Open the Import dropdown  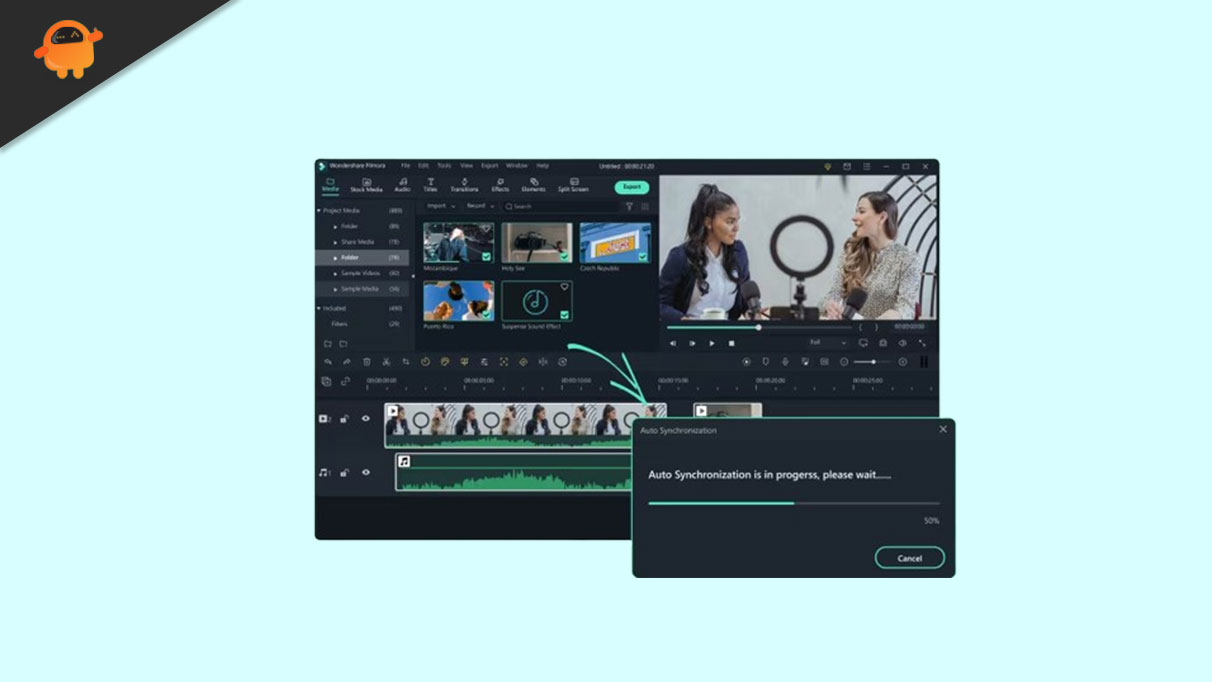click(440, 206)
